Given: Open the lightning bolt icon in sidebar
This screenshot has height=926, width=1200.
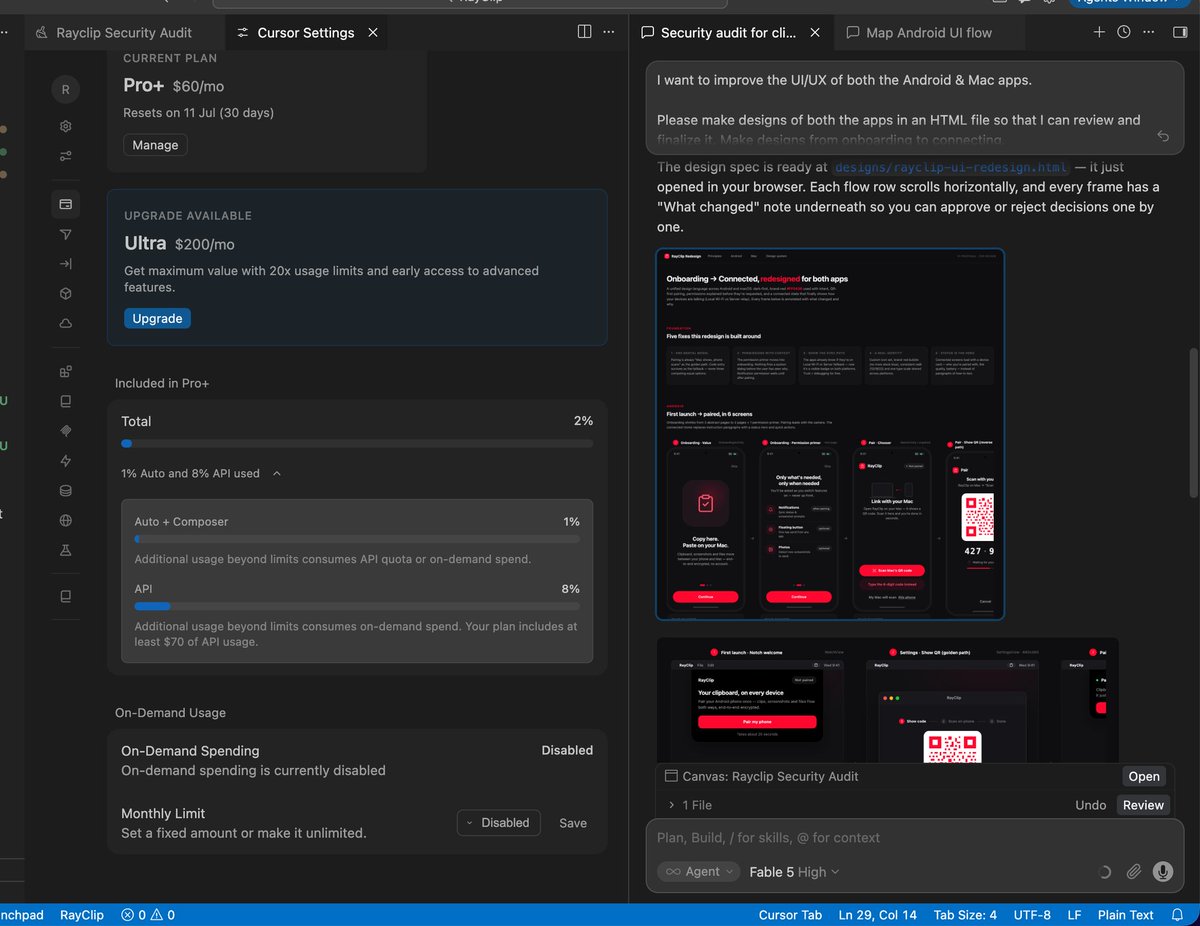Looking at the screenshot, I should click(x=66, y=461).
